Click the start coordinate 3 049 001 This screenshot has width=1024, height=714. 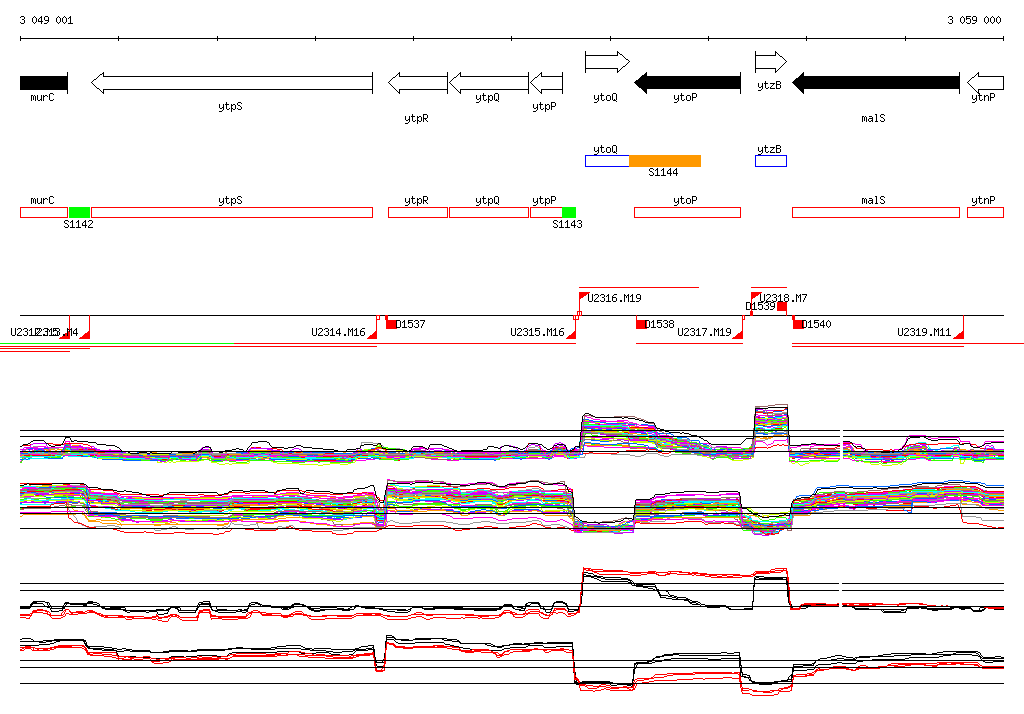[x=46, y=20]
